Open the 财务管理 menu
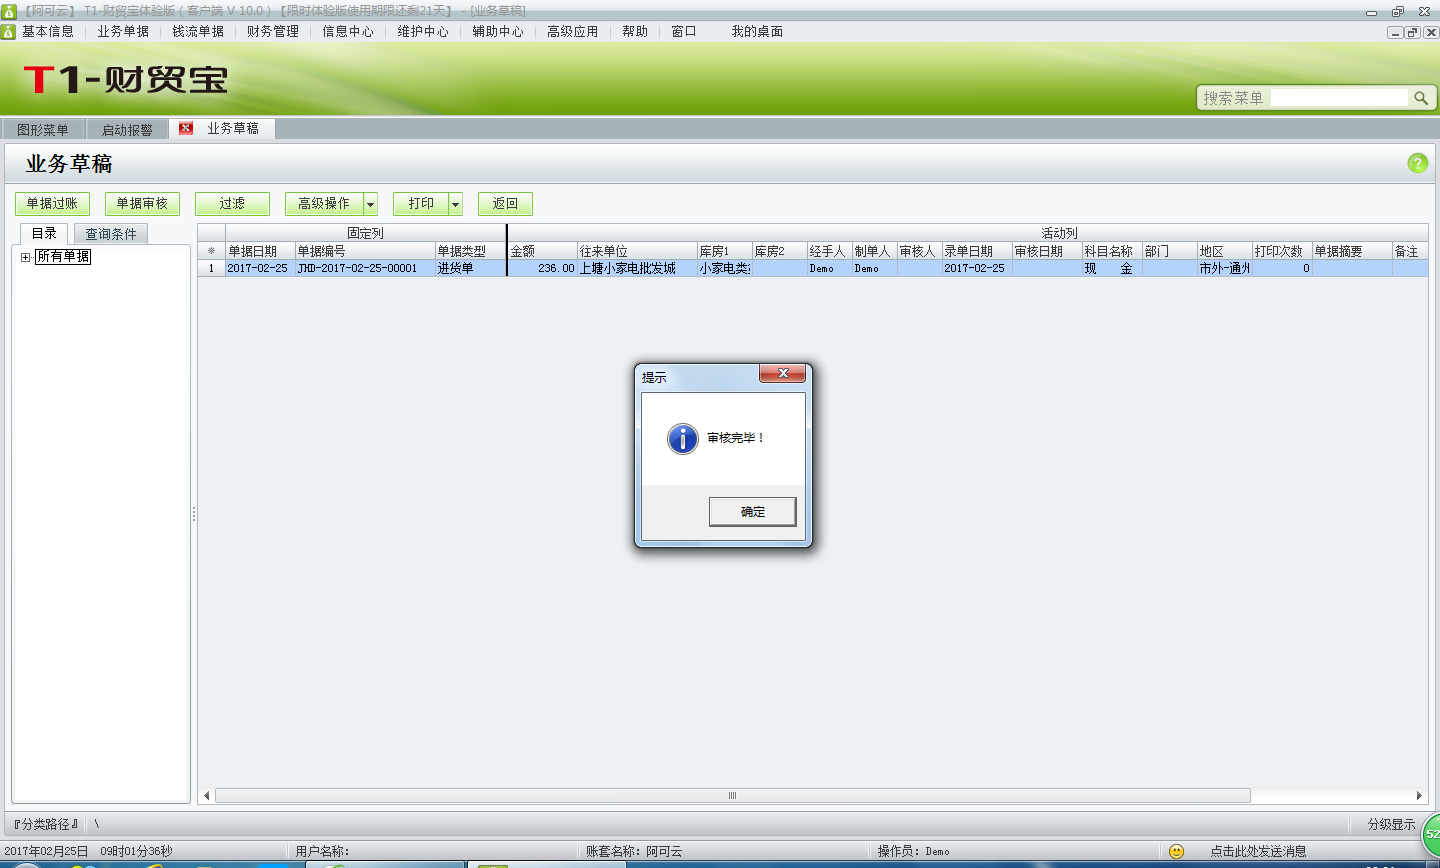The image size is (1440, 868). [x=272, y=31]
